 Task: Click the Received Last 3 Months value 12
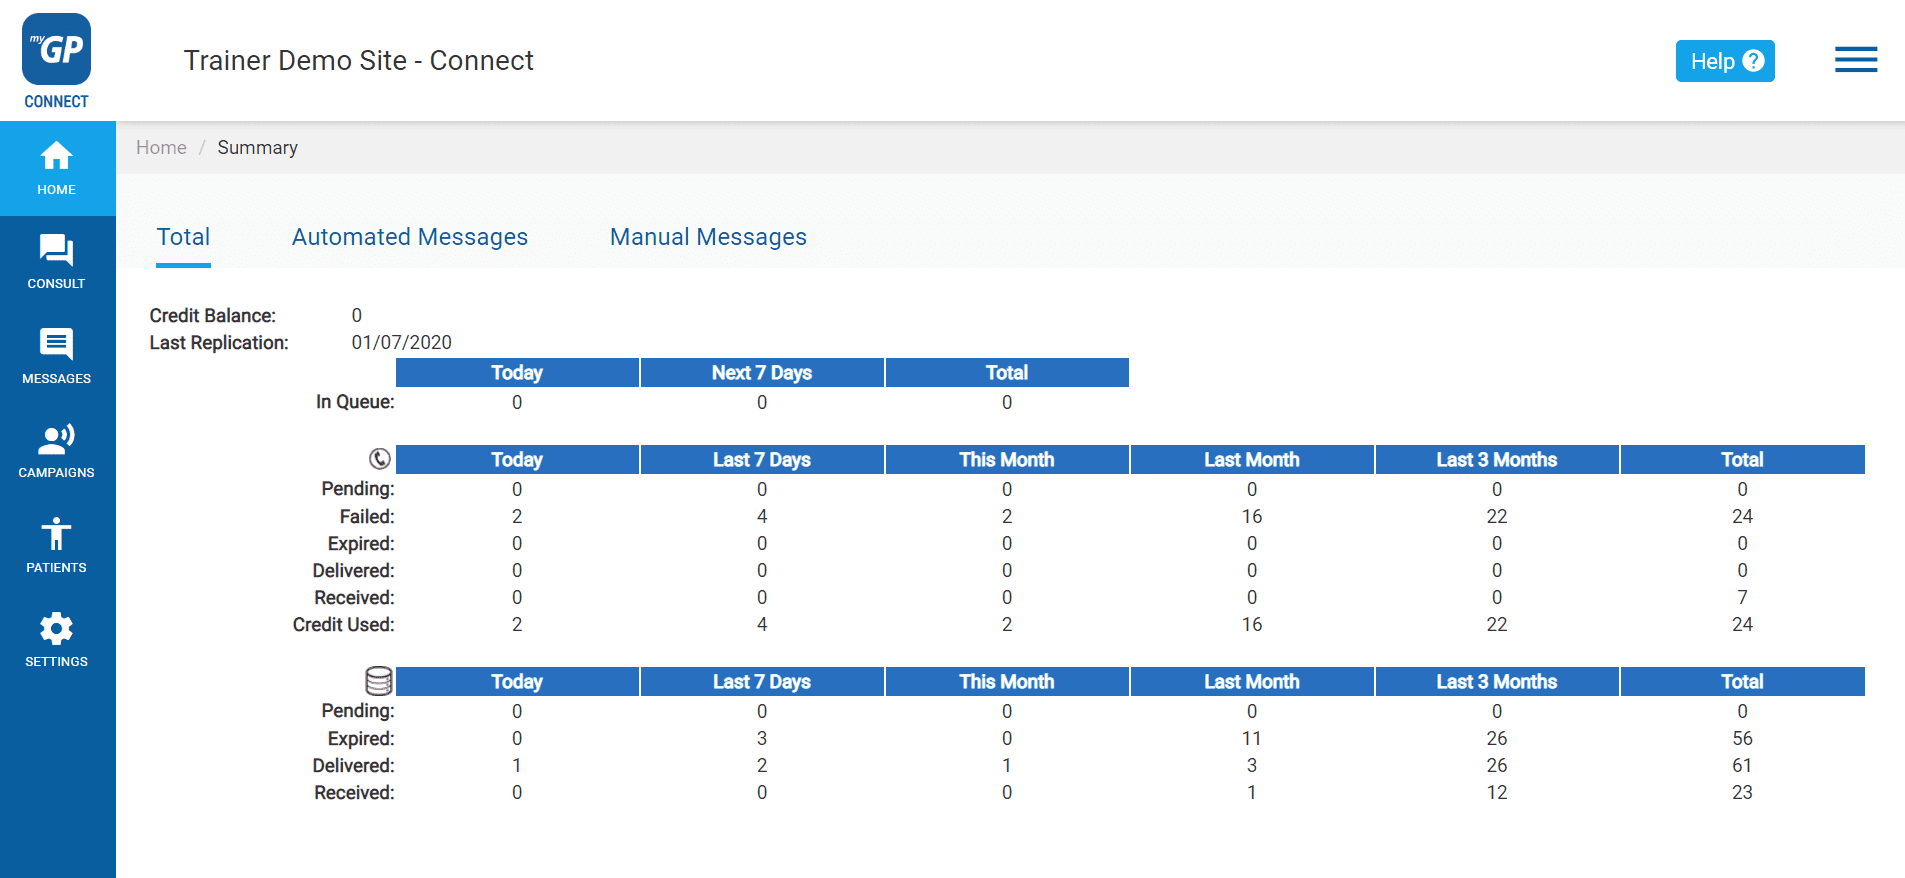click(1497, 793)
